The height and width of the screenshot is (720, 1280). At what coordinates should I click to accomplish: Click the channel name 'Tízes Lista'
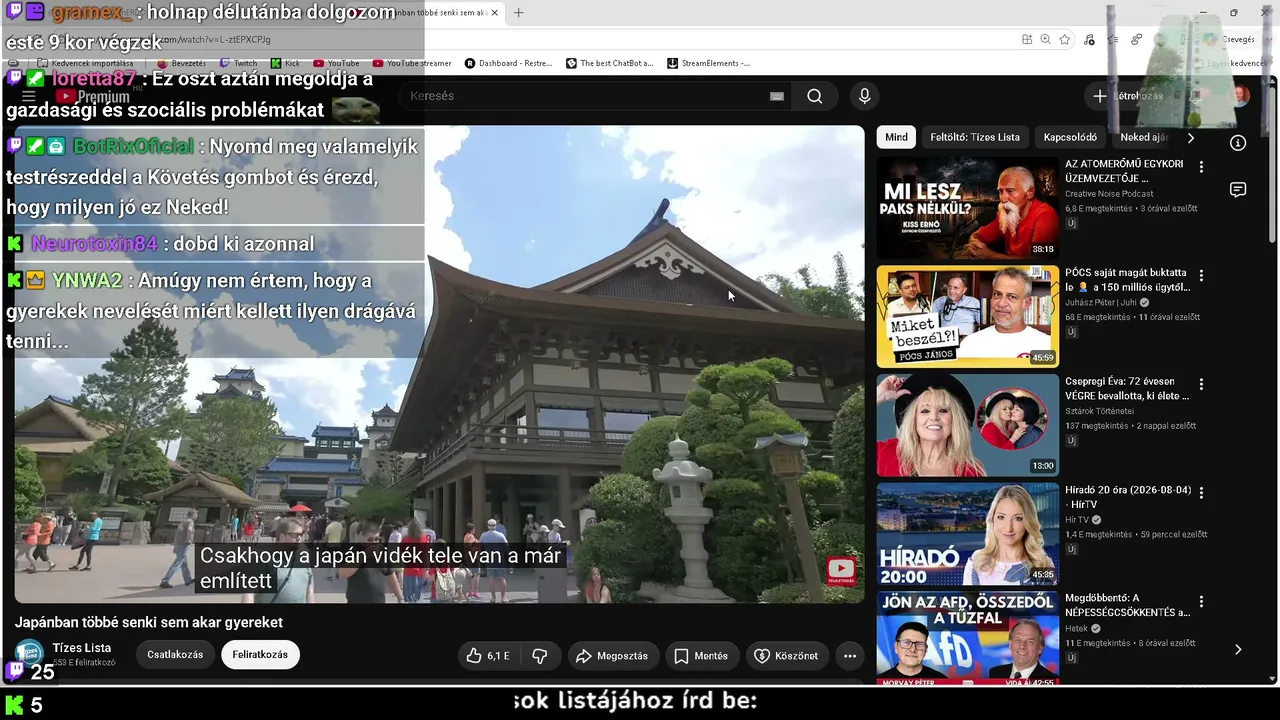click(x=82, y=648)
